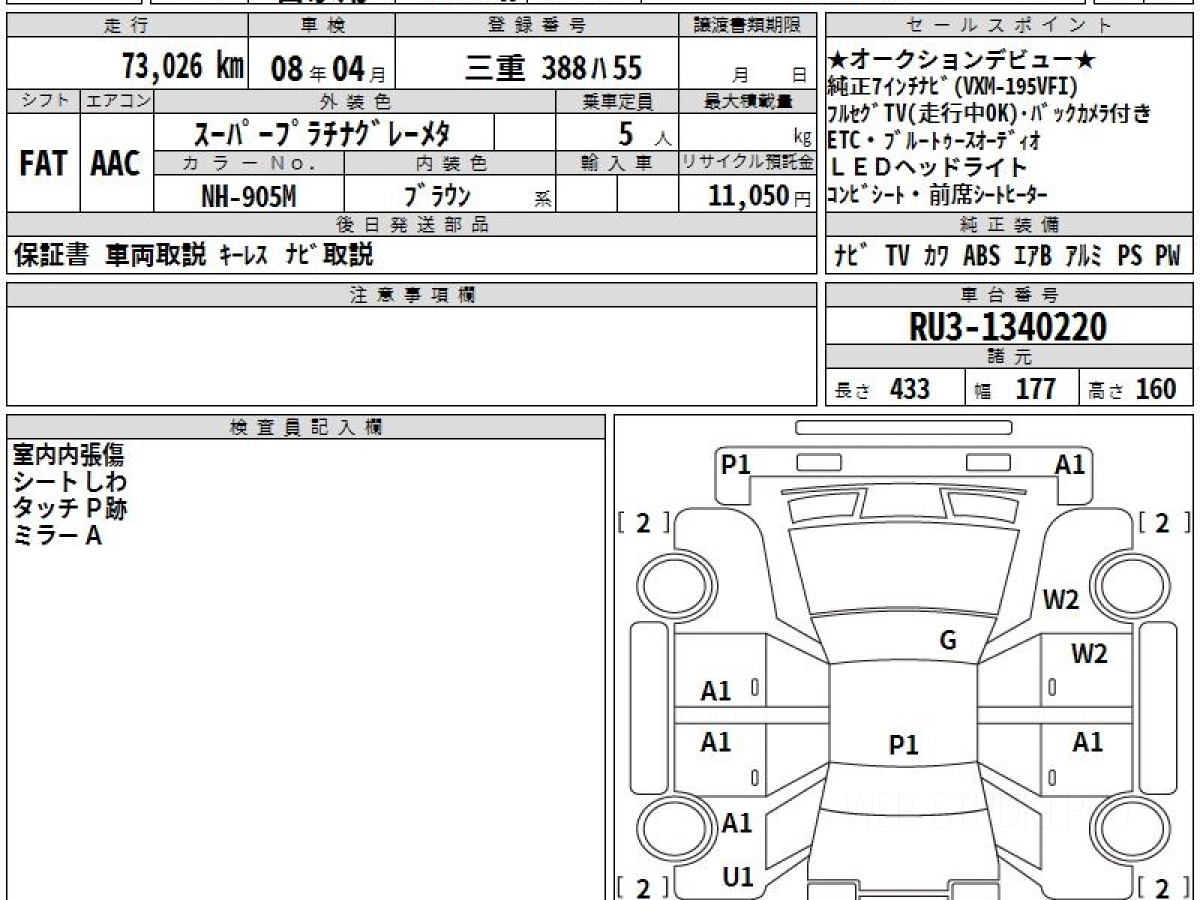The image size is (1200, 900).
Task: Select the FAT transmission value
Action: point(43,164)
